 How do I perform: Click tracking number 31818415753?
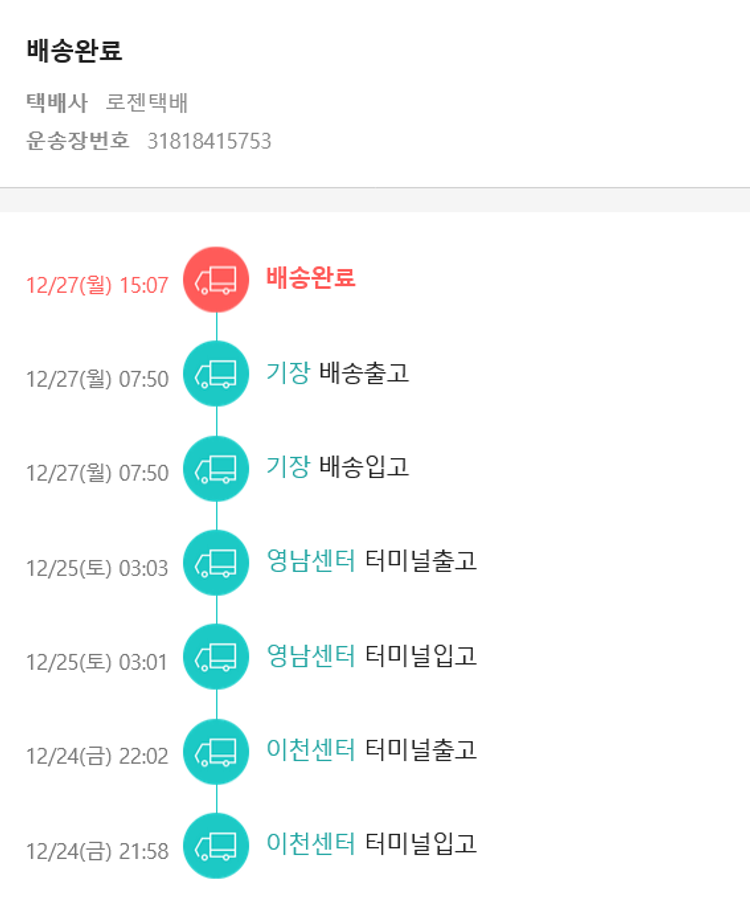[x=209, y=141]
